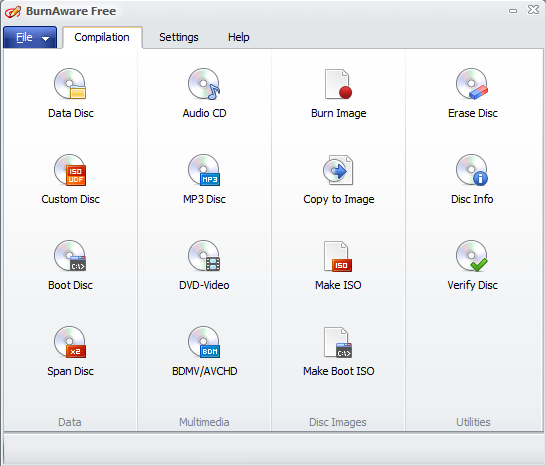This screenshot has height=466, width=546.
Task: Run the Verify Disc utility
Action: 473,265
